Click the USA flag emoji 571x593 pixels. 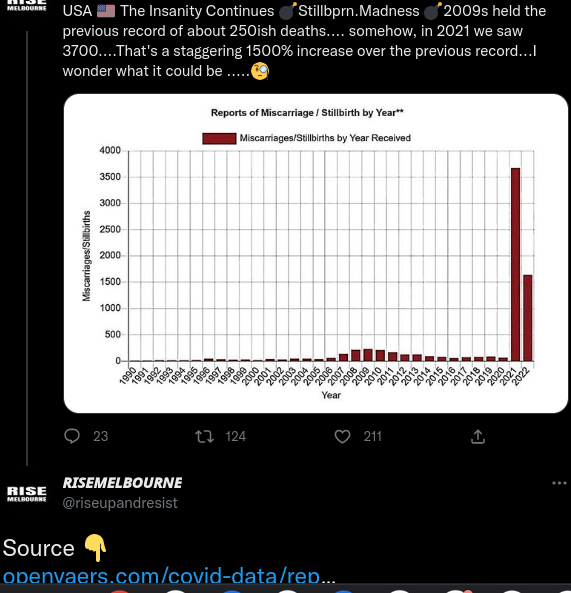pos(106,11)
